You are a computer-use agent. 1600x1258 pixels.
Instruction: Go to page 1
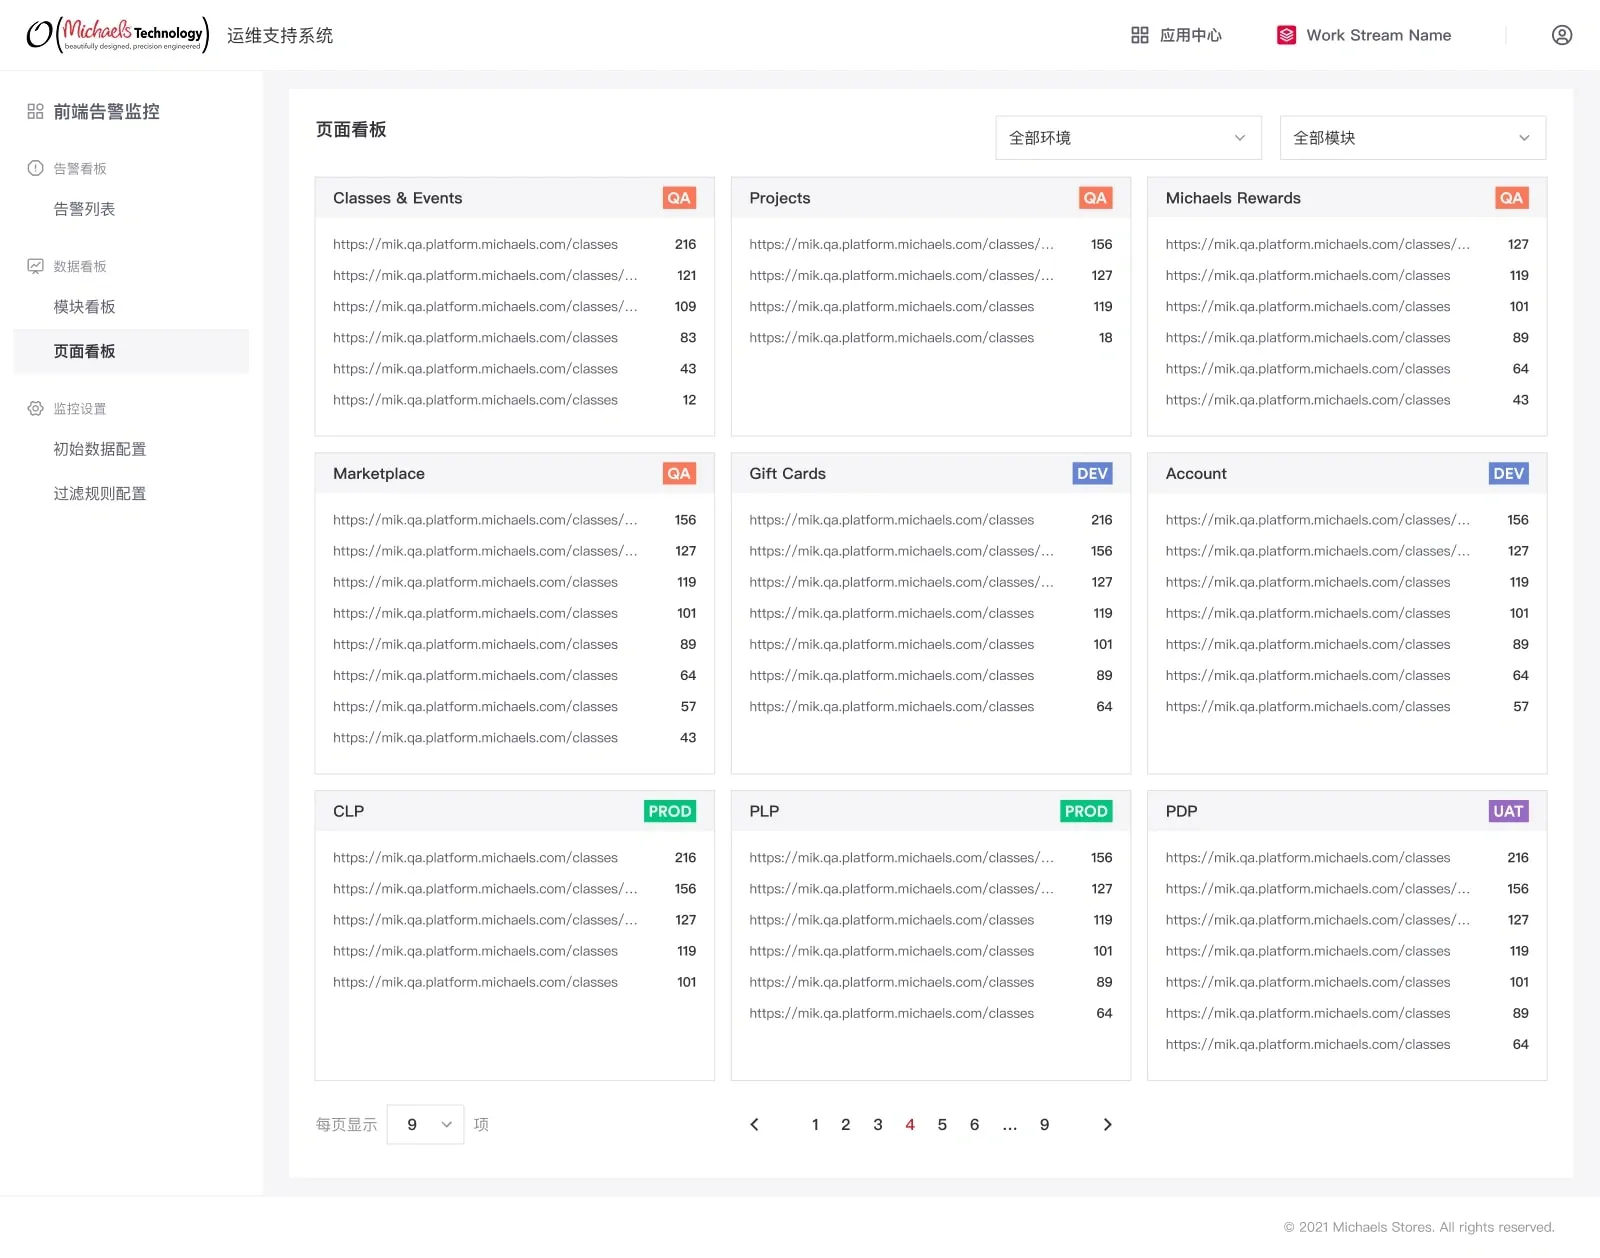coord(815,1124)
